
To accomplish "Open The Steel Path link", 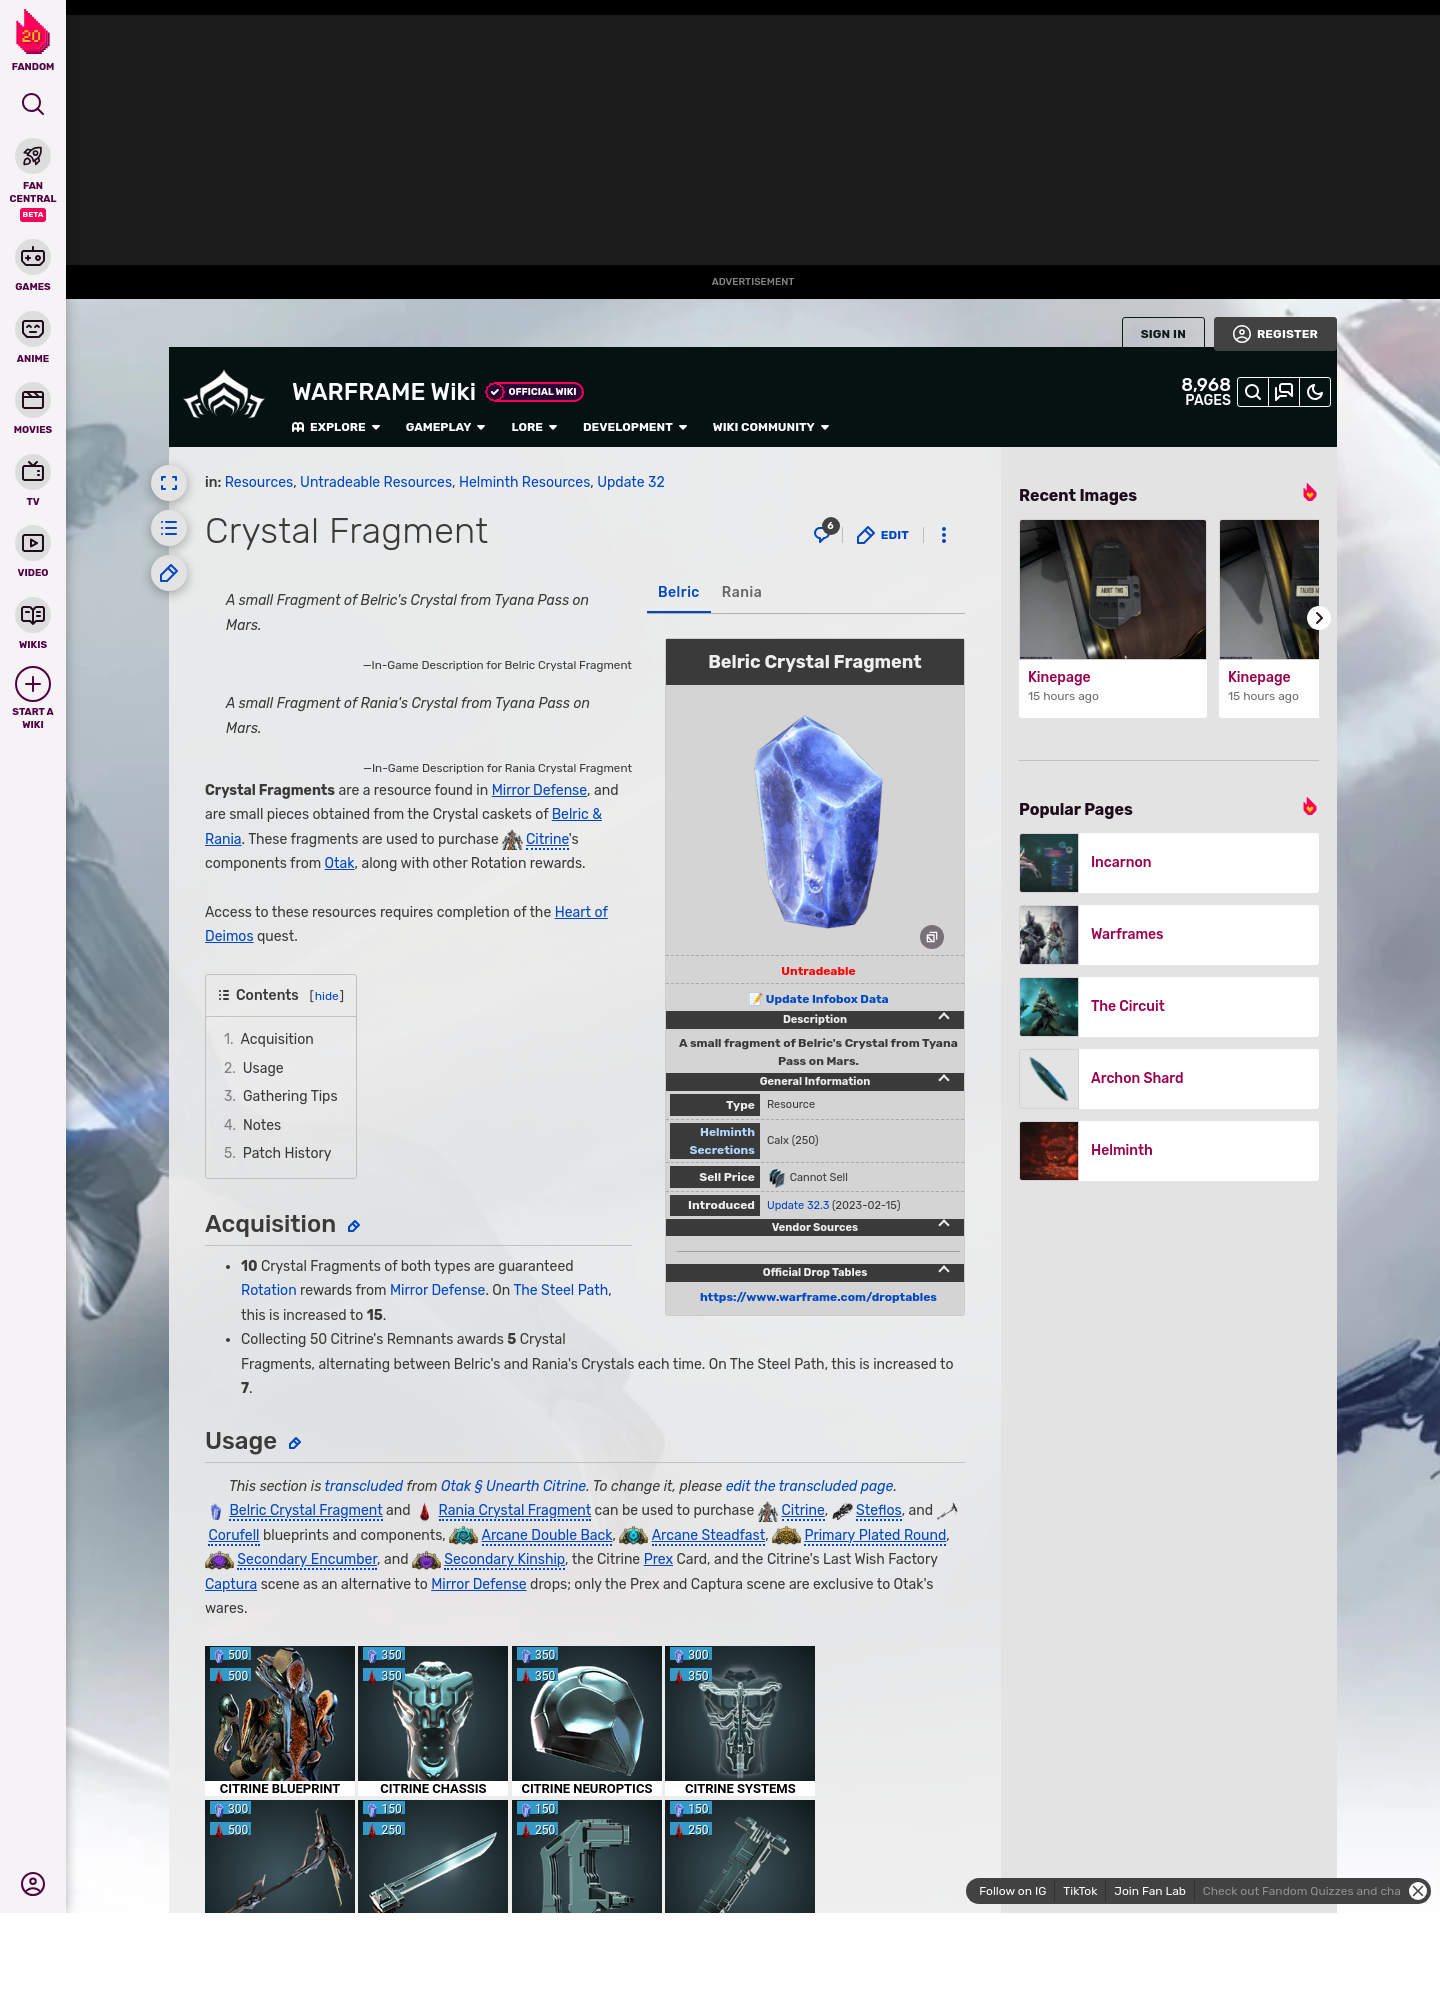I will point(560,1290).
